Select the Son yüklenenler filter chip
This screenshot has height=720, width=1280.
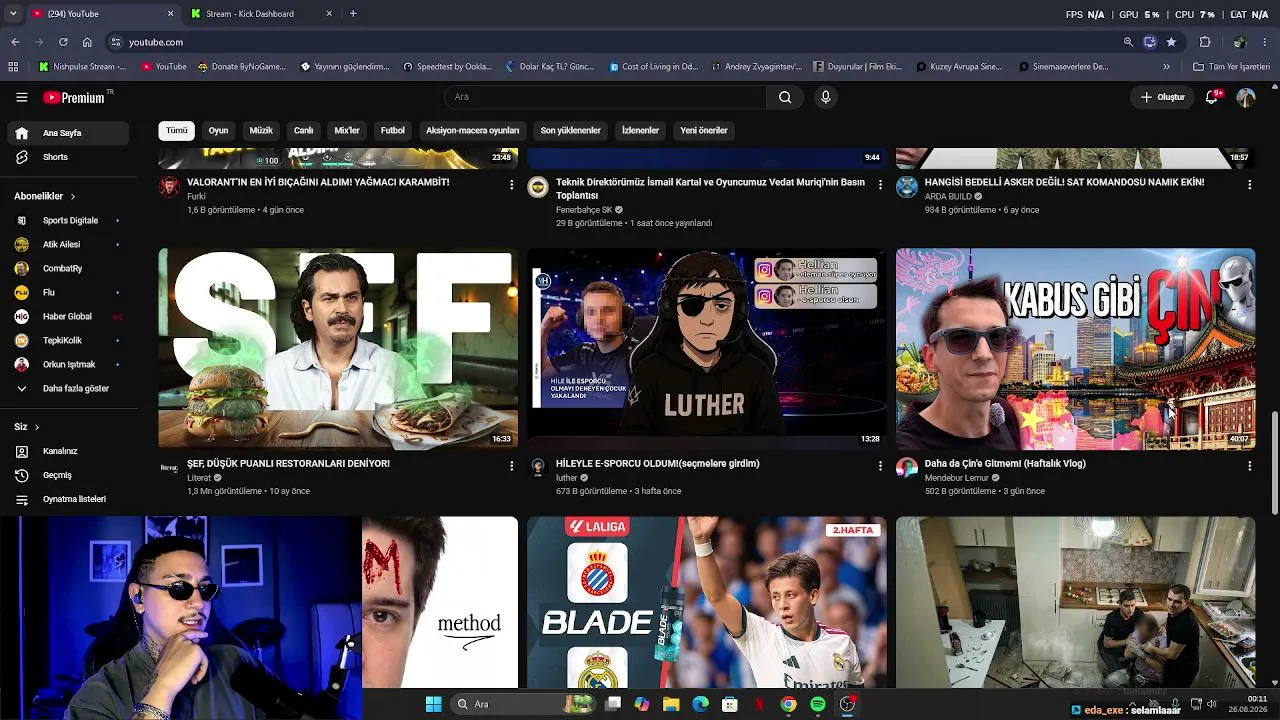(x=571, y=130)
